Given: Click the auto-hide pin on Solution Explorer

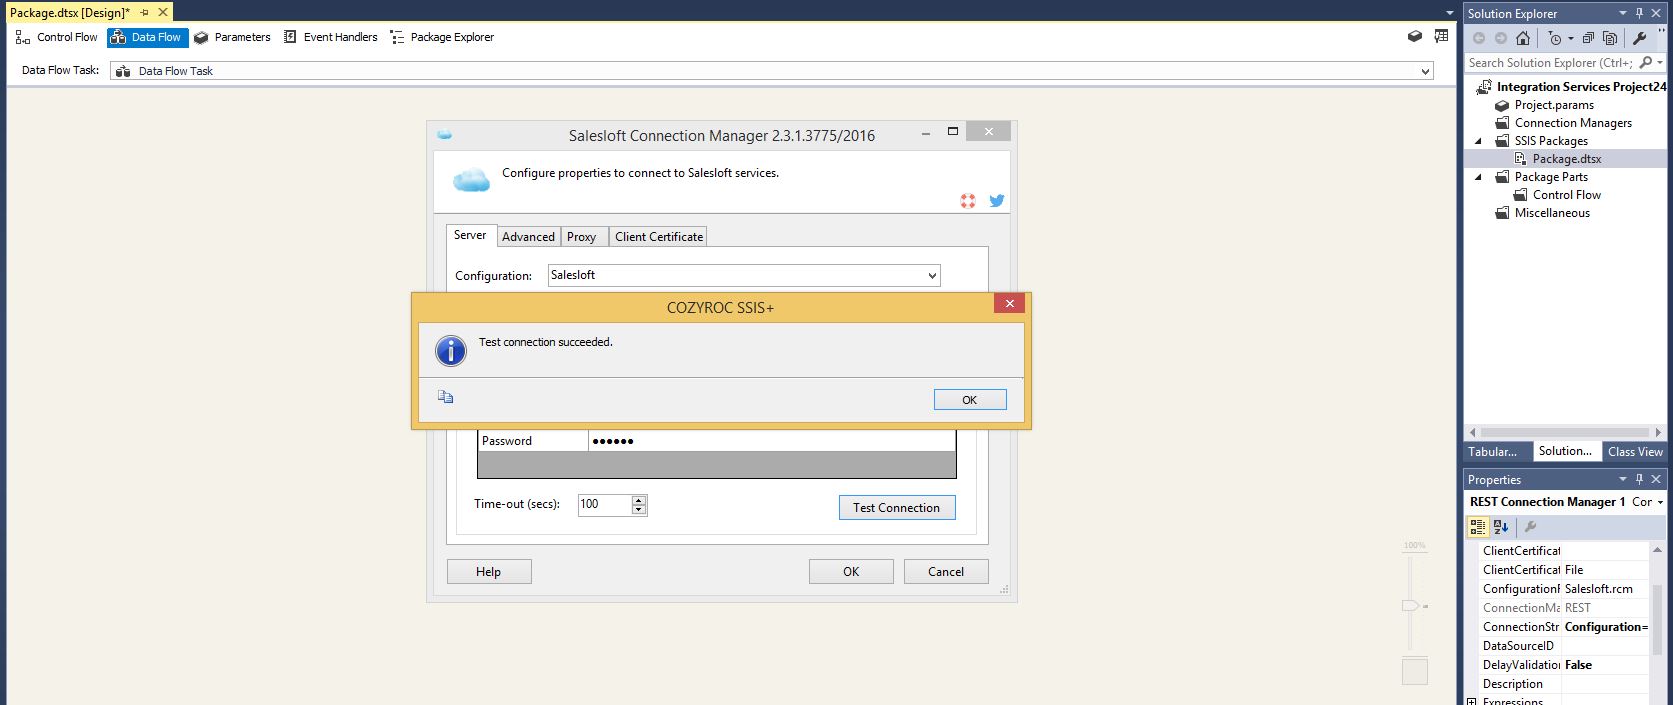Looking at the screenshot, I should coord(1640,13).
